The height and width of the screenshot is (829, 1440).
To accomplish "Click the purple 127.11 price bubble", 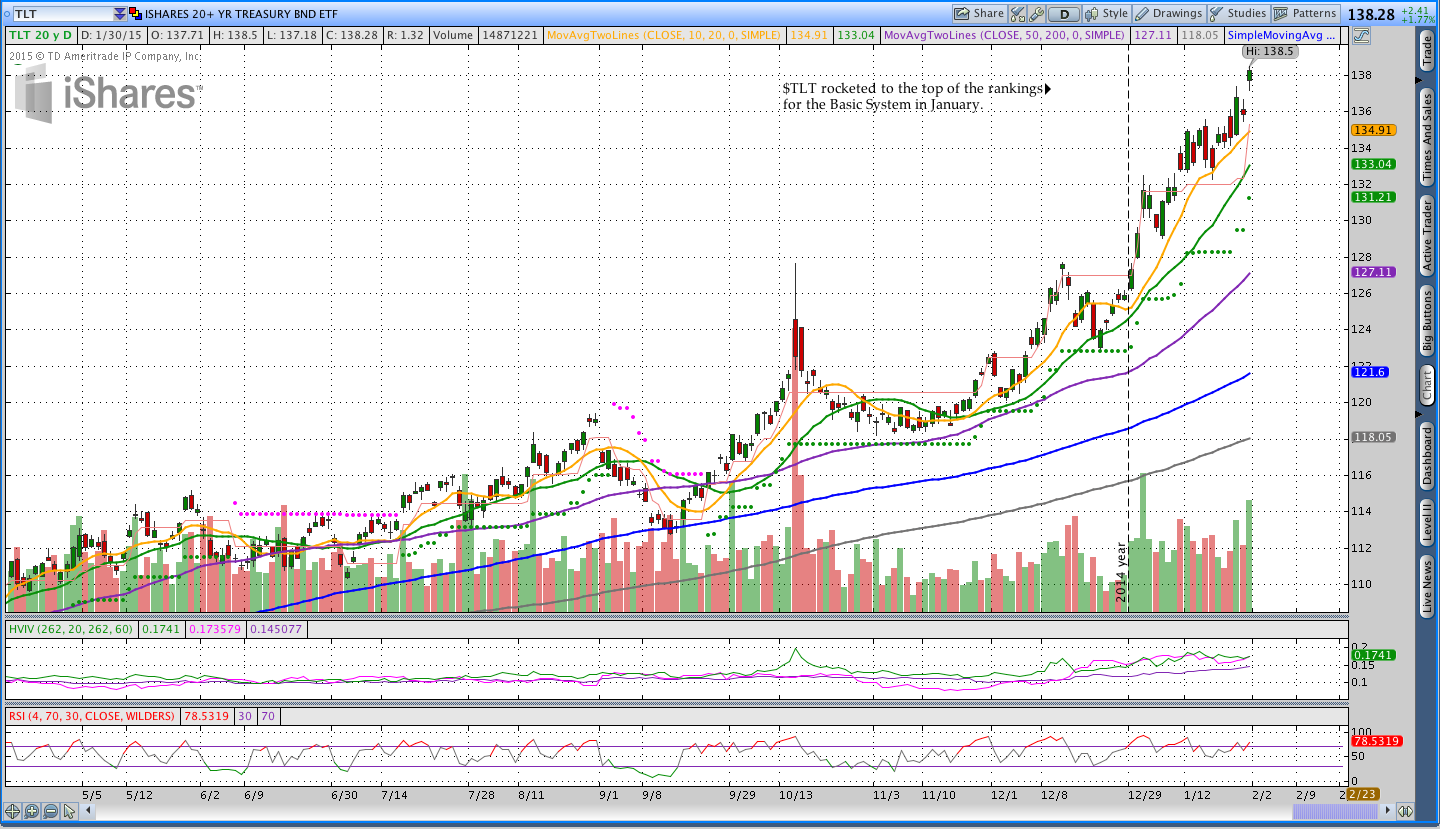I will point(1373,272).
